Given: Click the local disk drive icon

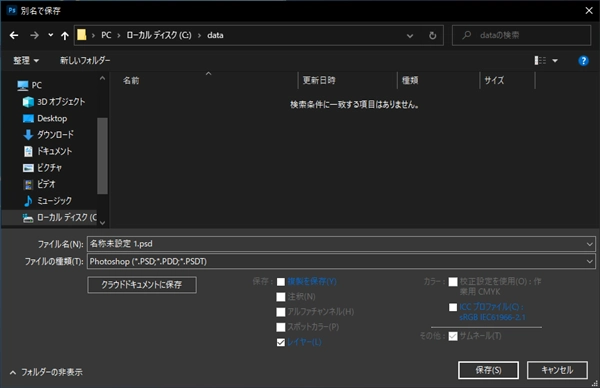Looking at the screenshot, I should pos(28,218).
